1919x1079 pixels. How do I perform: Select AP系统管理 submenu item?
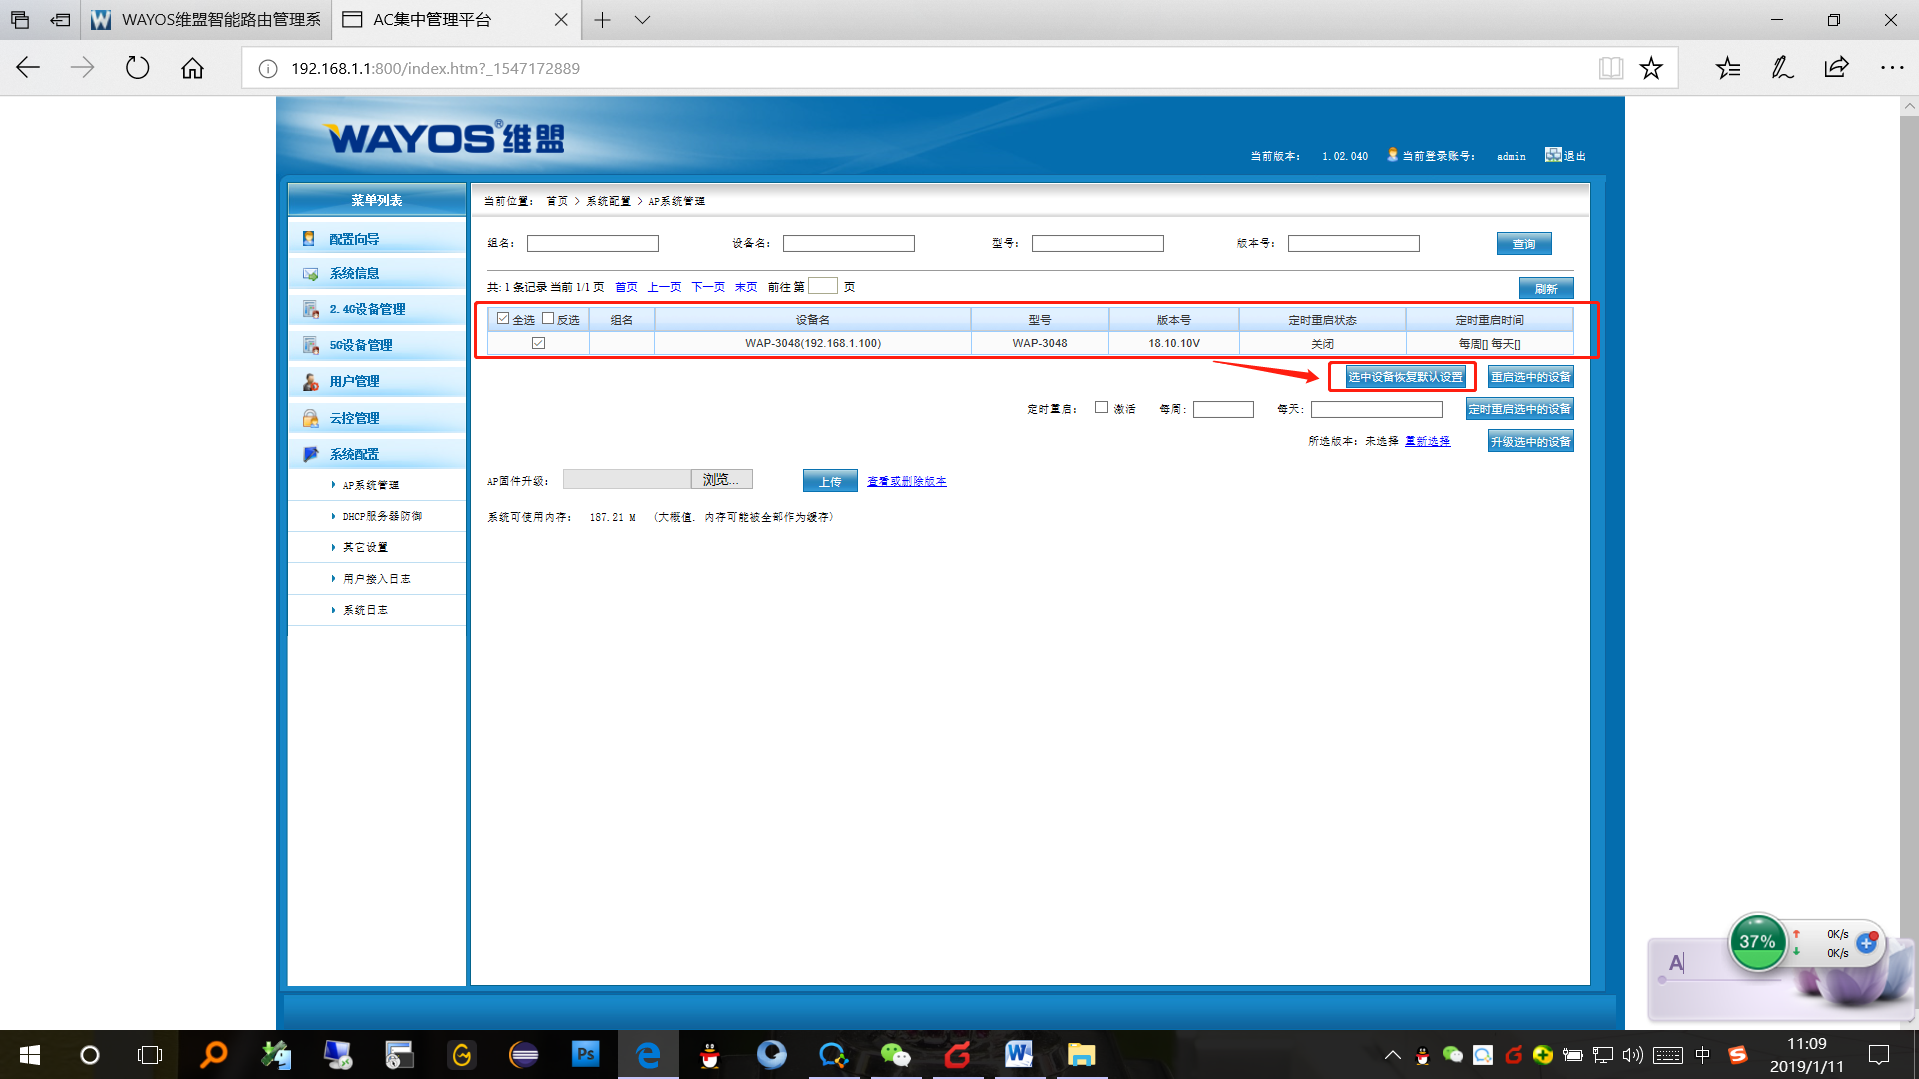(370, 485)
